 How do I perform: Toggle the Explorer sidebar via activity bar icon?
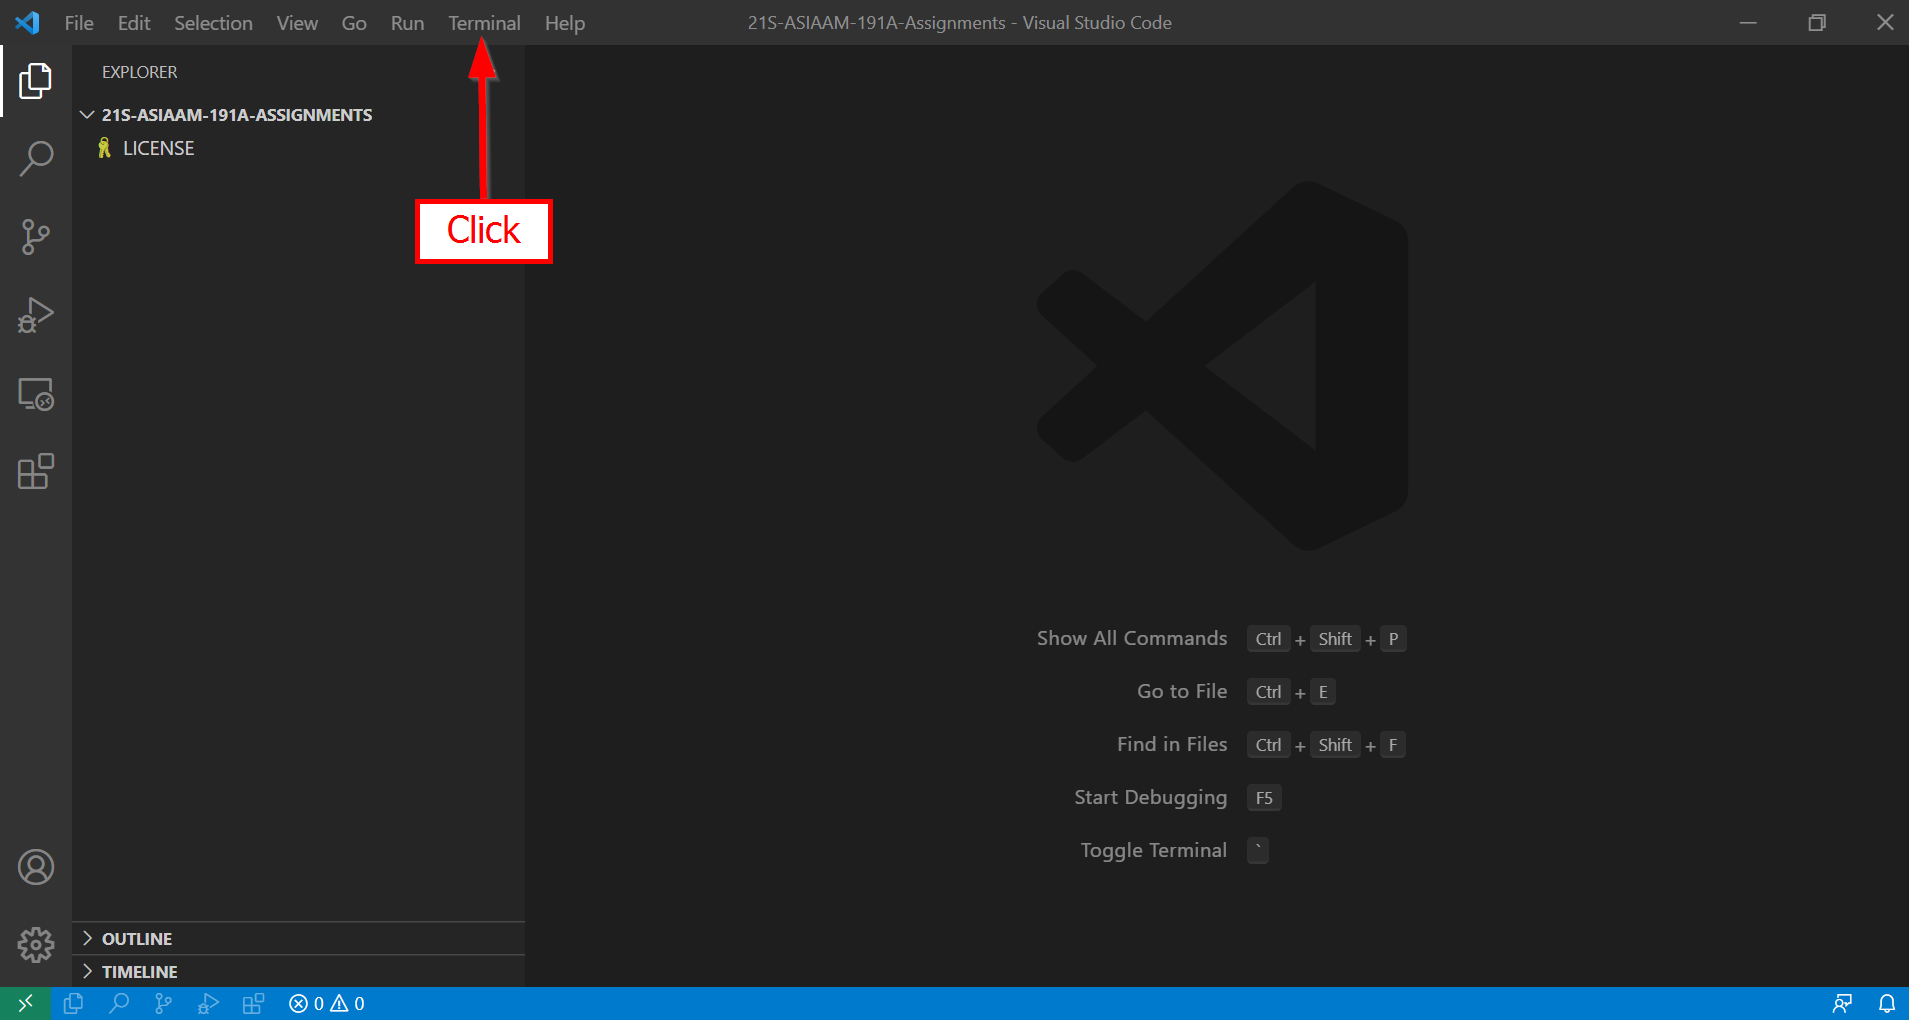click(x=36, y=81)
